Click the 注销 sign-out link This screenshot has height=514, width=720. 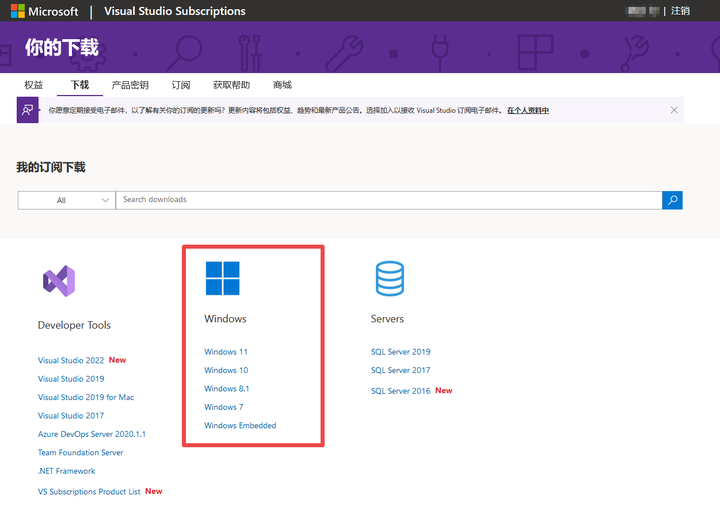680,11
